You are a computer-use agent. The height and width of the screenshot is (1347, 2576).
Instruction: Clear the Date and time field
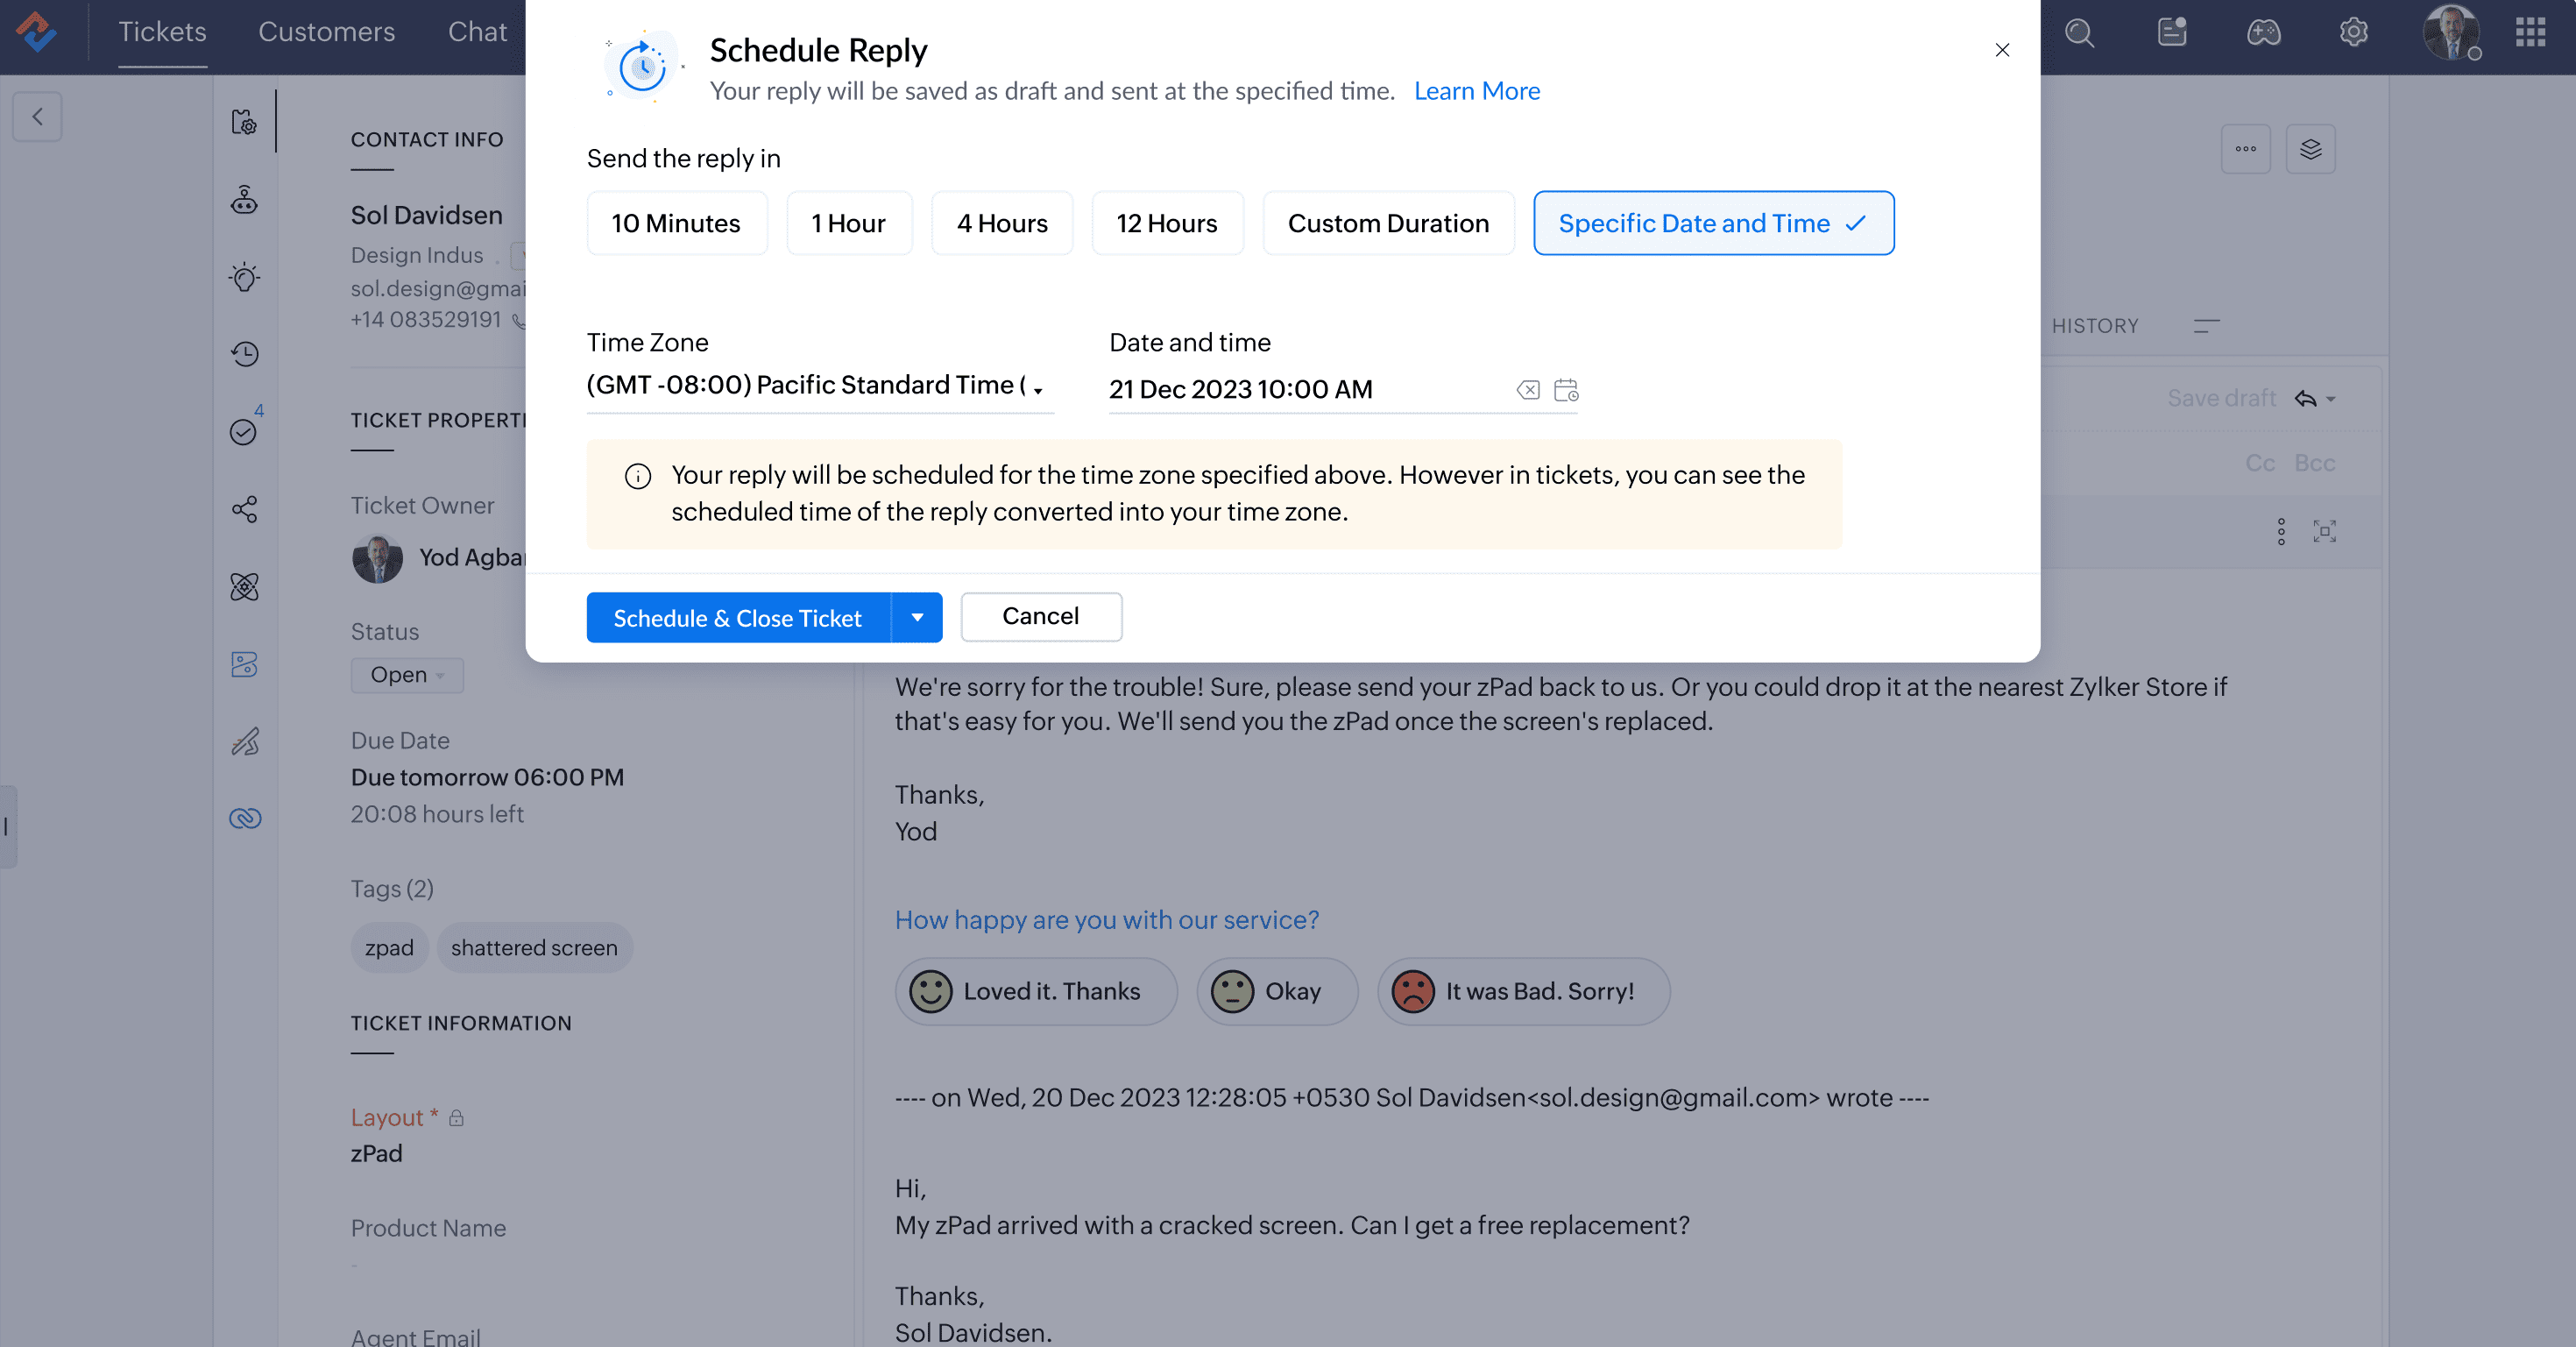[1527, 390]
